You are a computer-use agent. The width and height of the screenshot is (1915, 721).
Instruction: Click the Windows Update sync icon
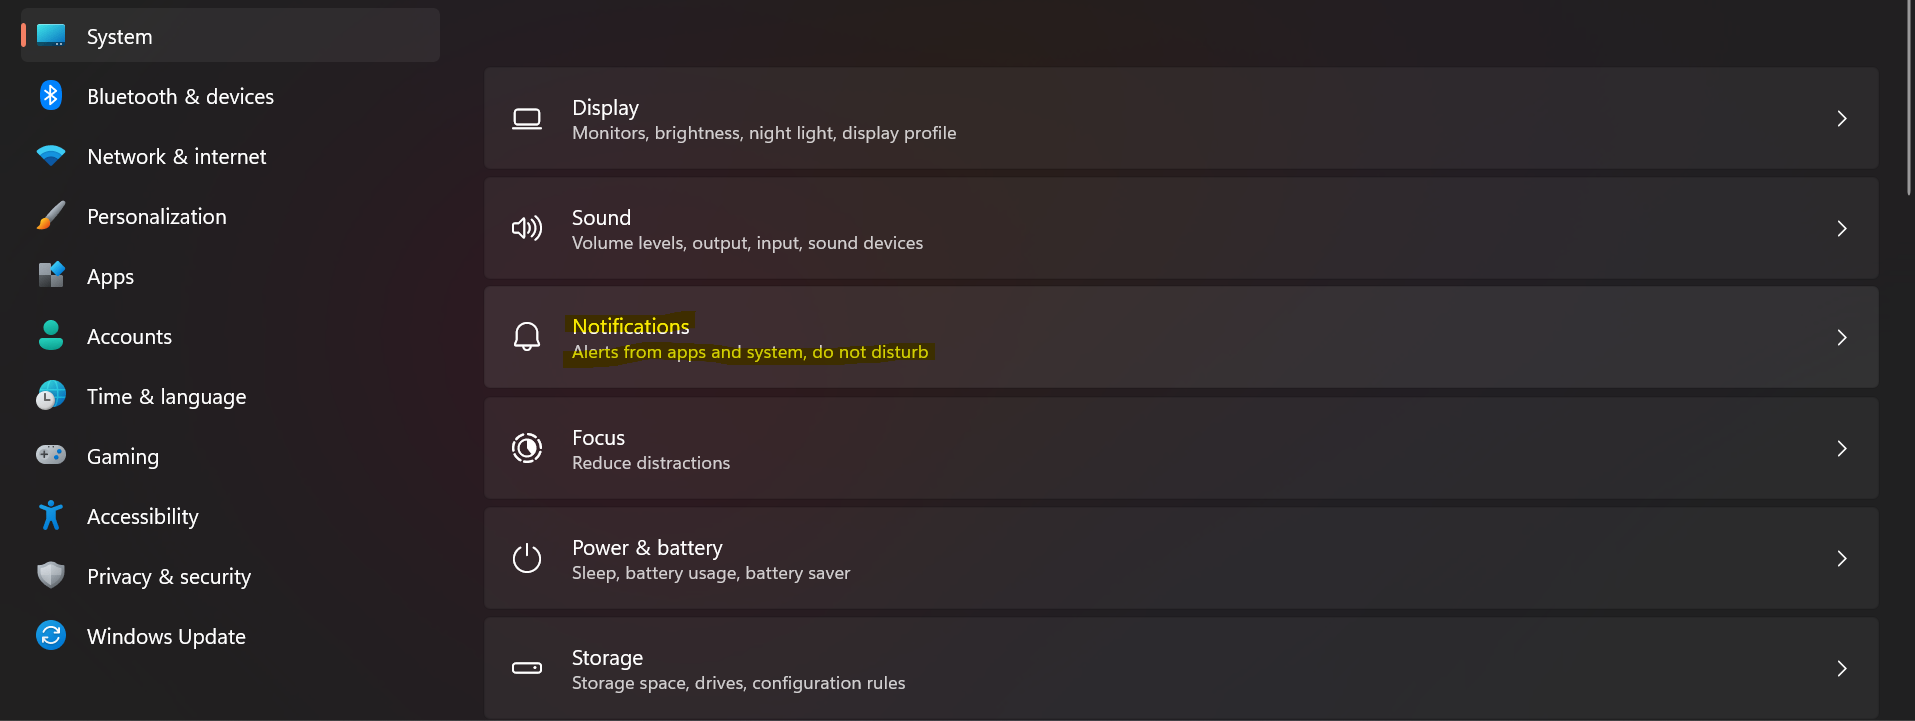click(x=51, y=636)
